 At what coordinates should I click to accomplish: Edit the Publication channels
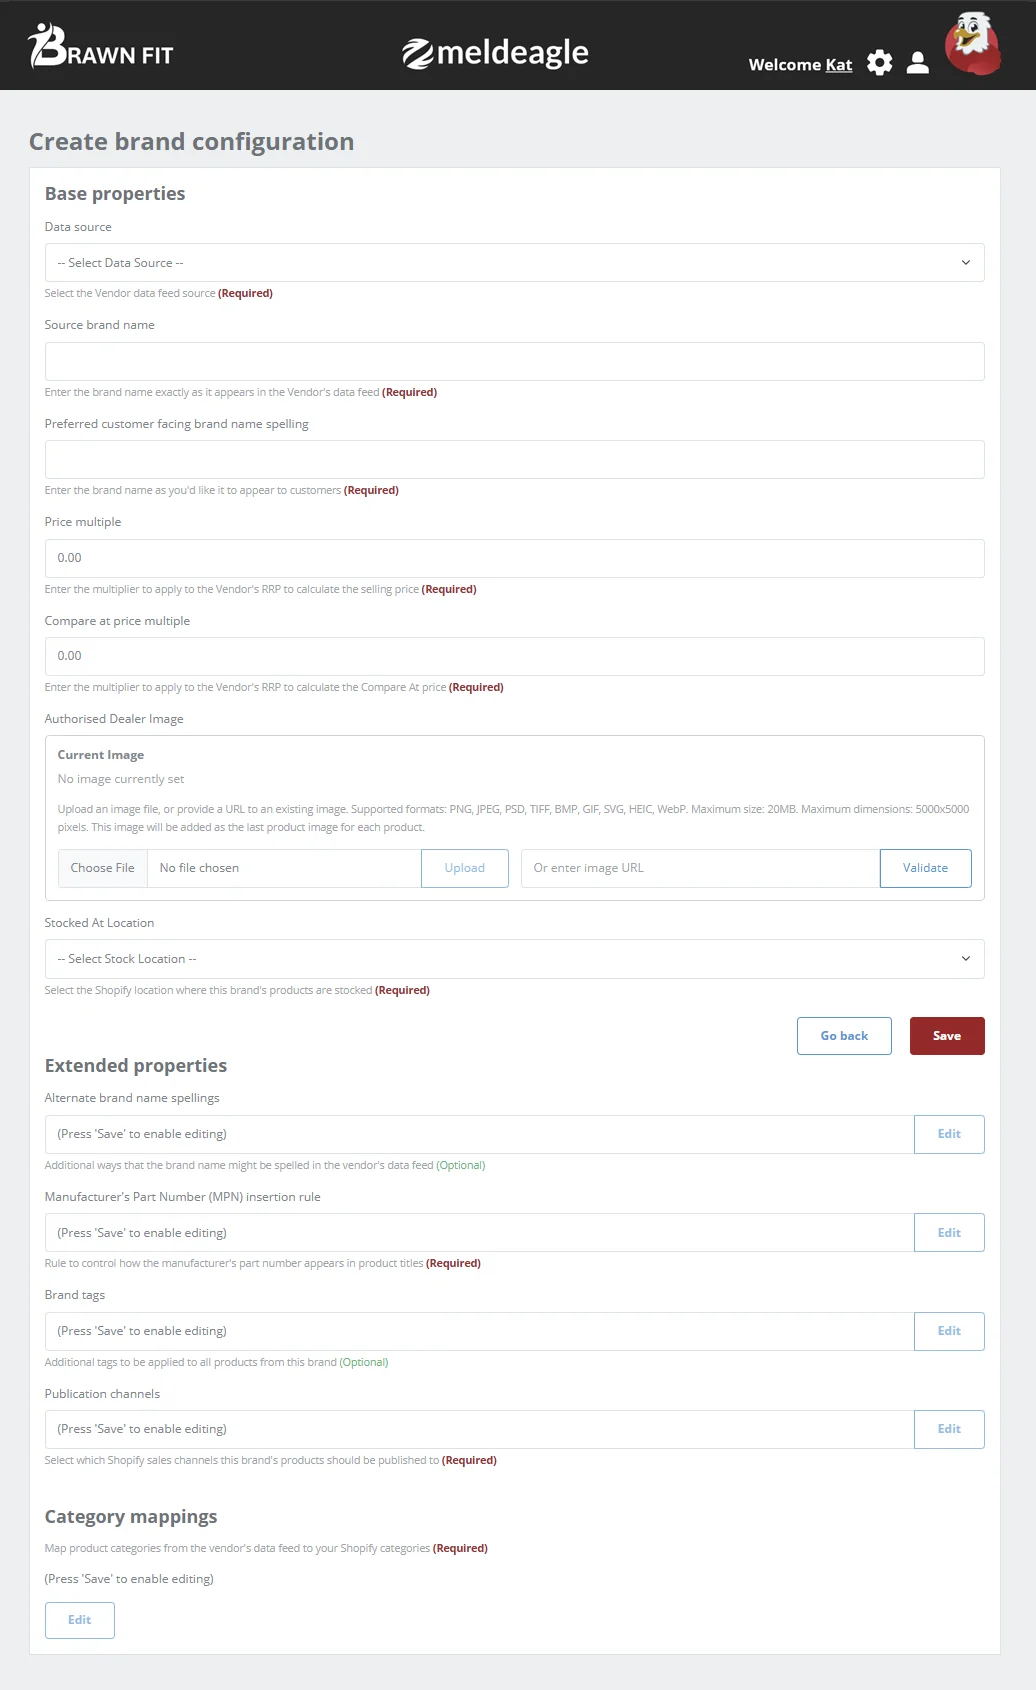coord(948,1429)
